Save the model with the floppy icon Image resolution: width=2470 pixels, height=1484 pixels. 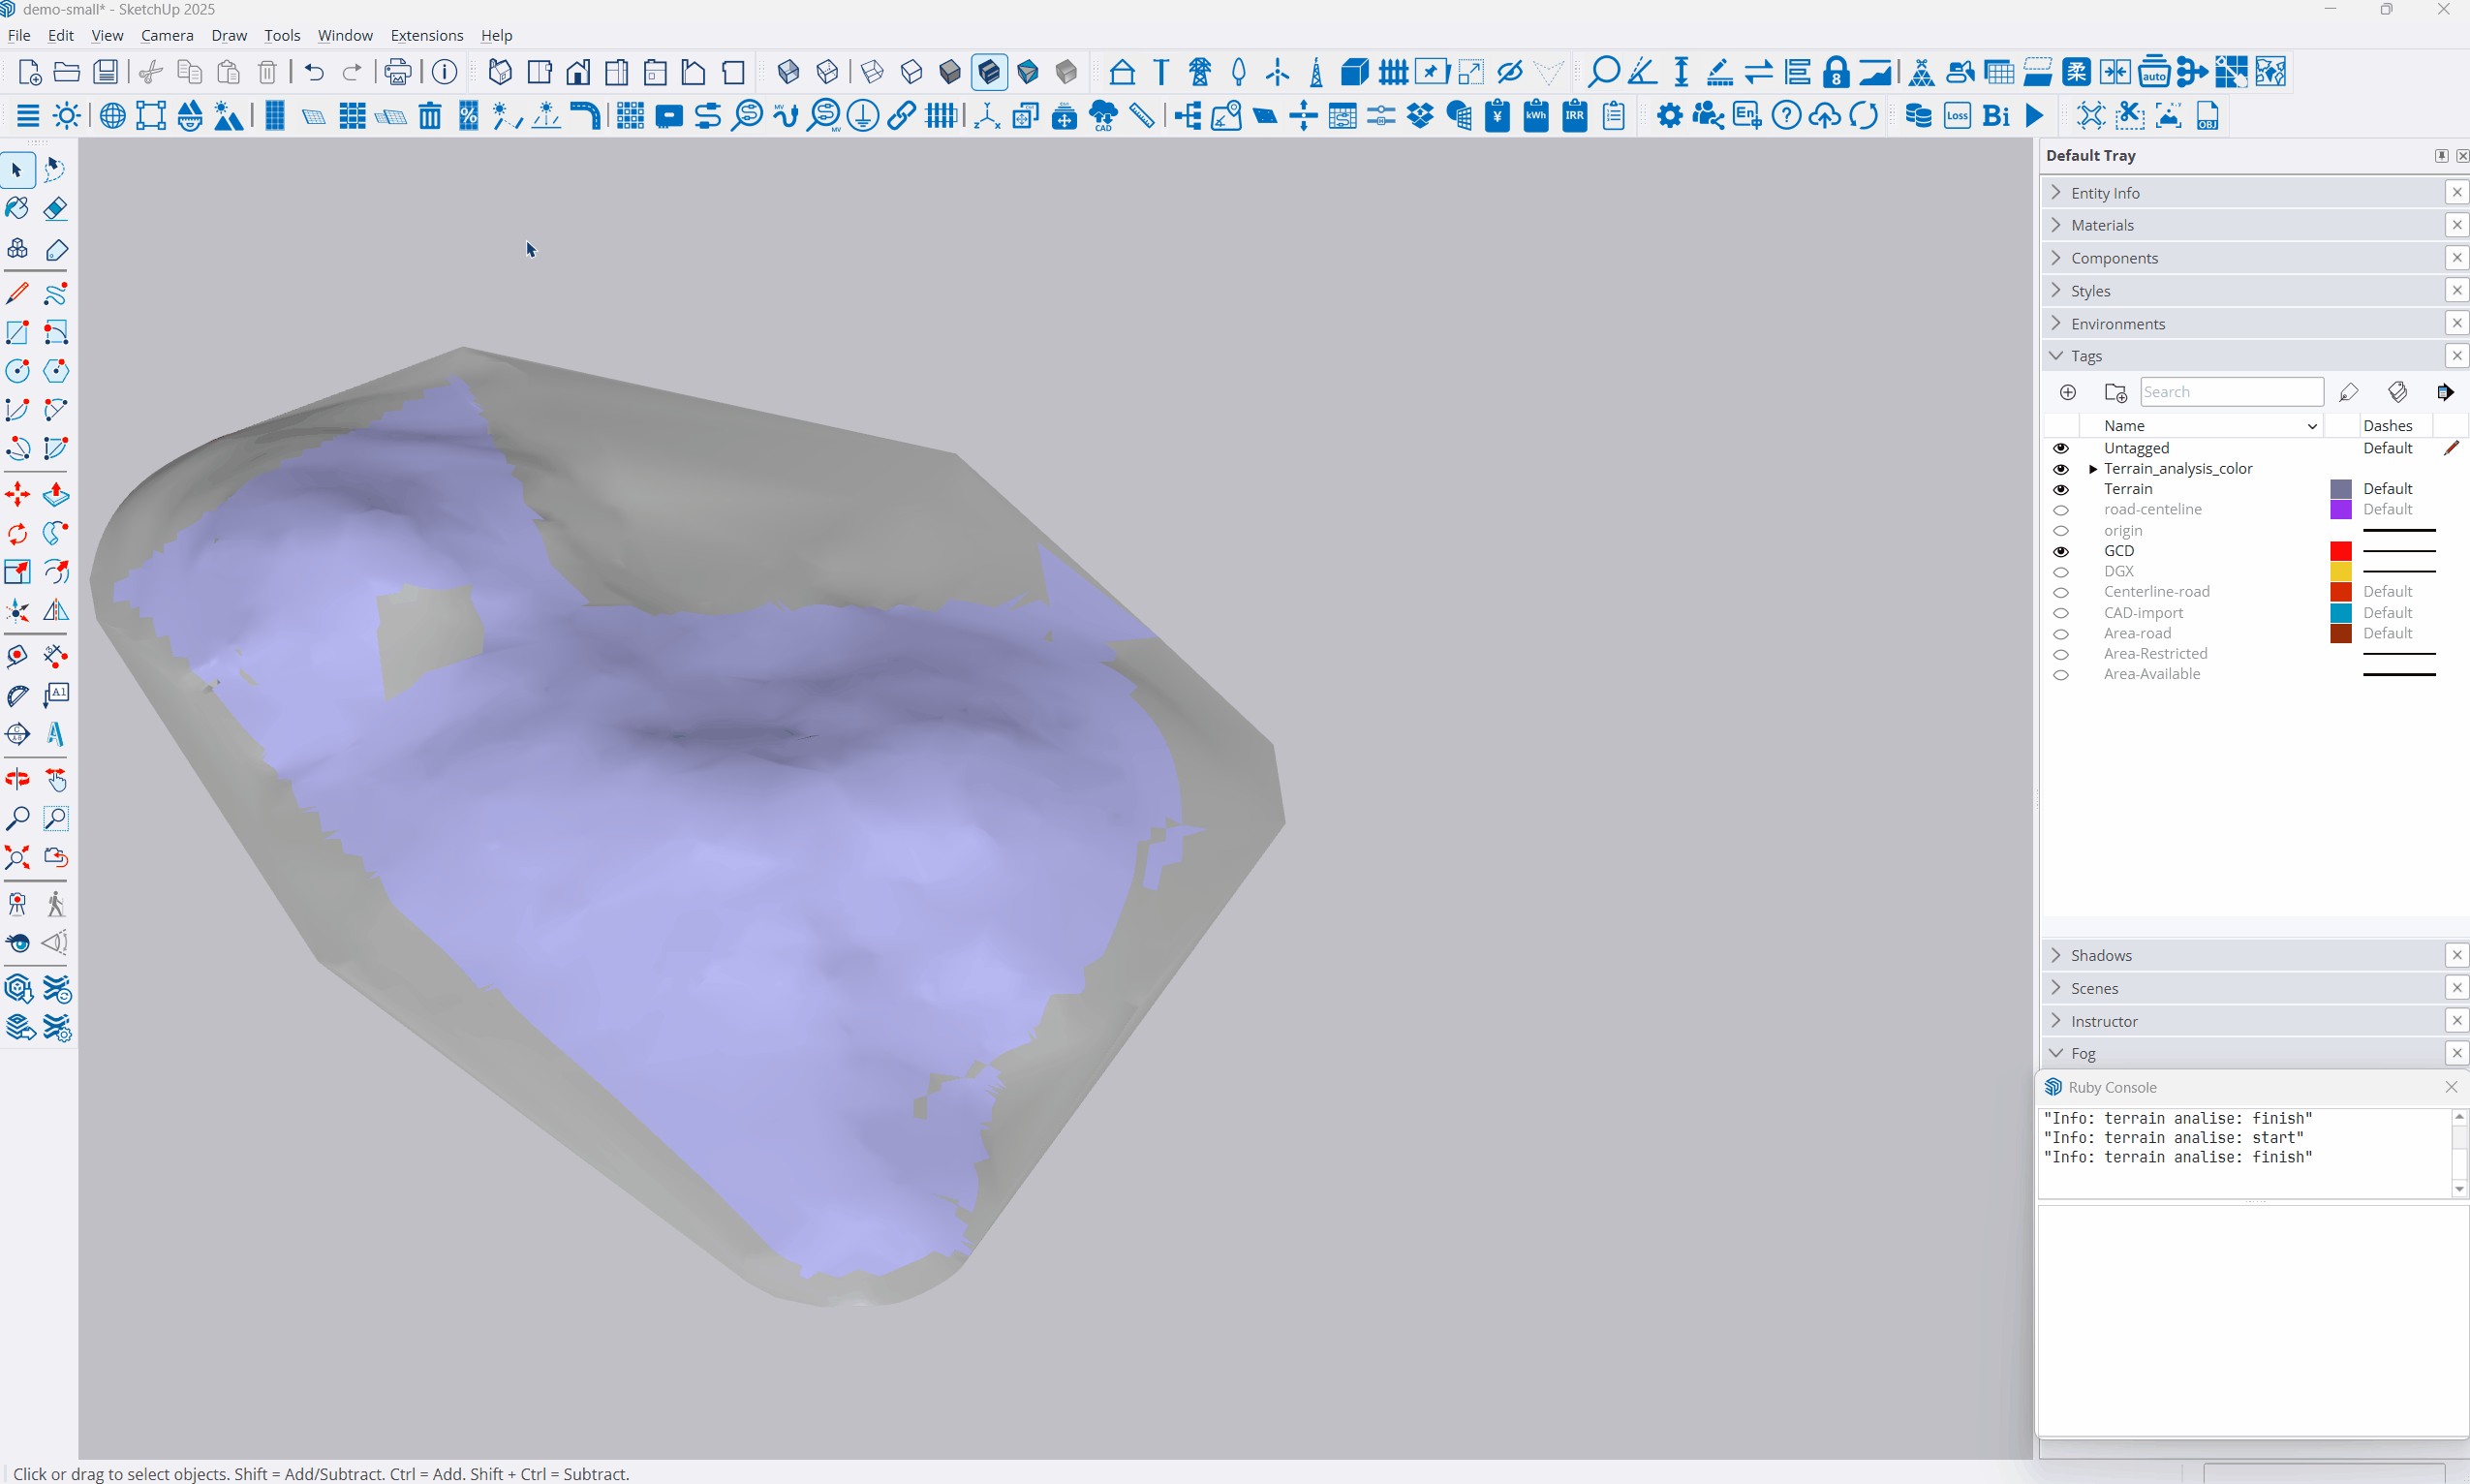pyautogui.click(x=105, y=72)
